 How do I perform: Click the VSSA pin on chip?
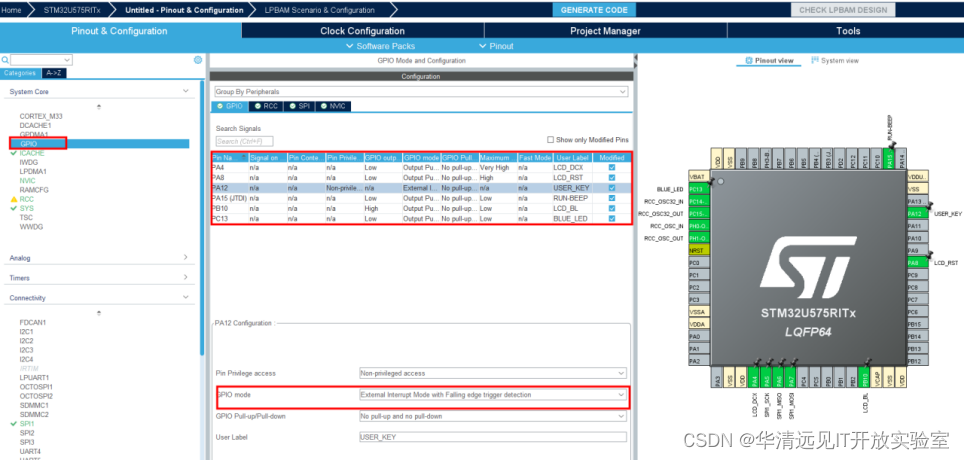click(697, 312)
